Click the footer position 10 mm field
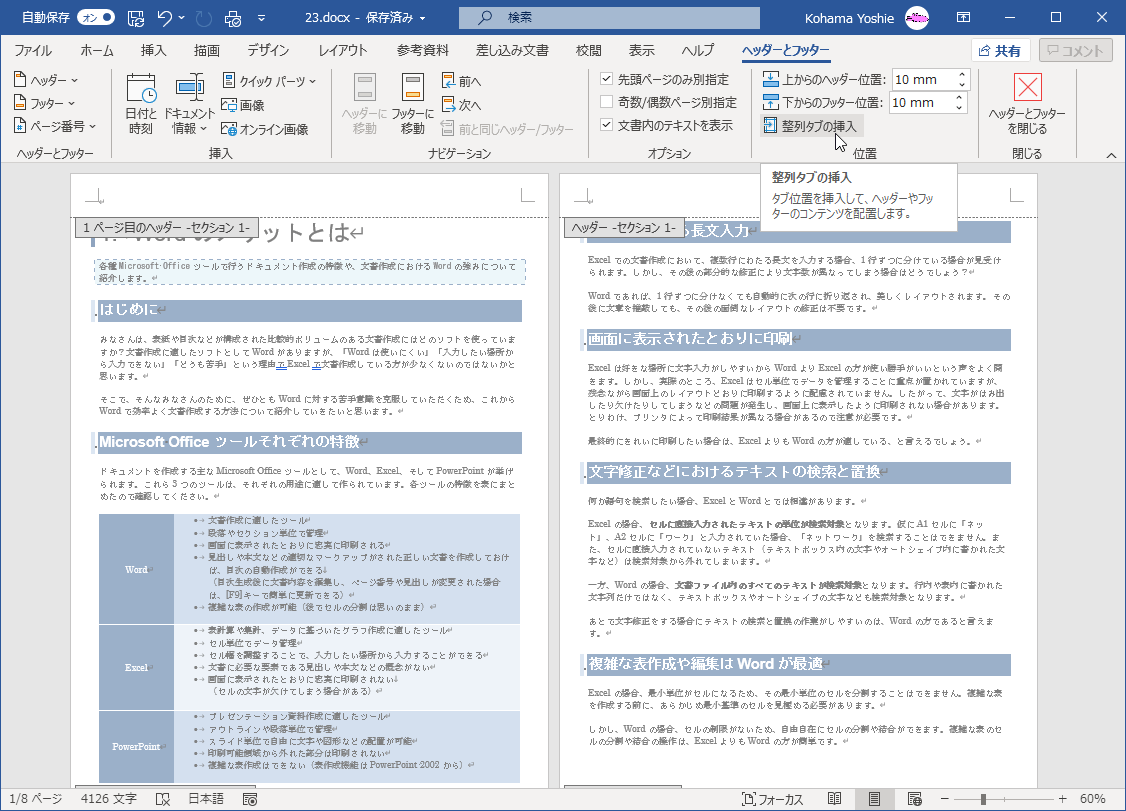The height and width of the screenshot is (811, 1126). pos(923,103)
